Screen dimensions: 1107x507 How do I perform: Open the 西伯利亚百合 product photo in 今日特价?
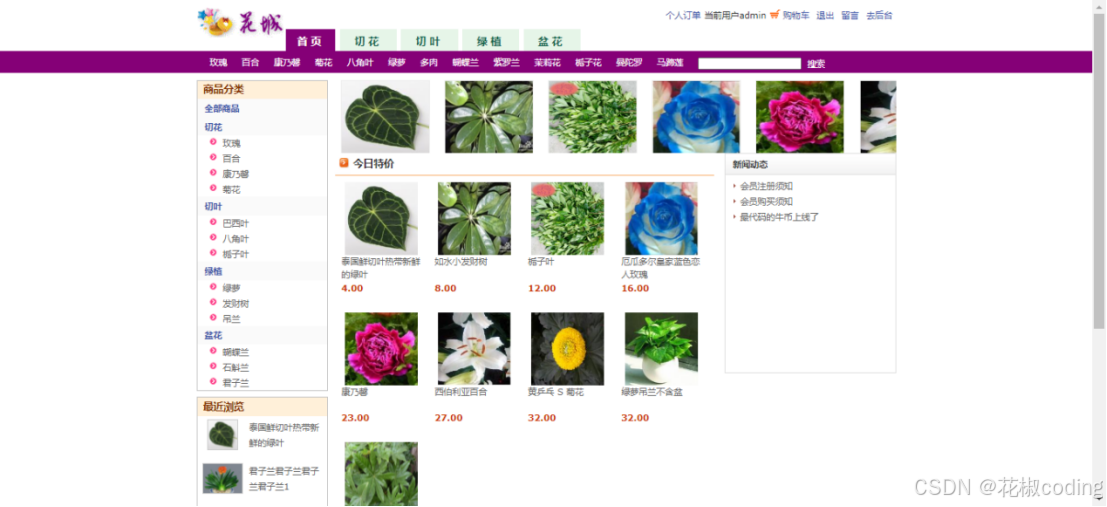coord(474,349)
